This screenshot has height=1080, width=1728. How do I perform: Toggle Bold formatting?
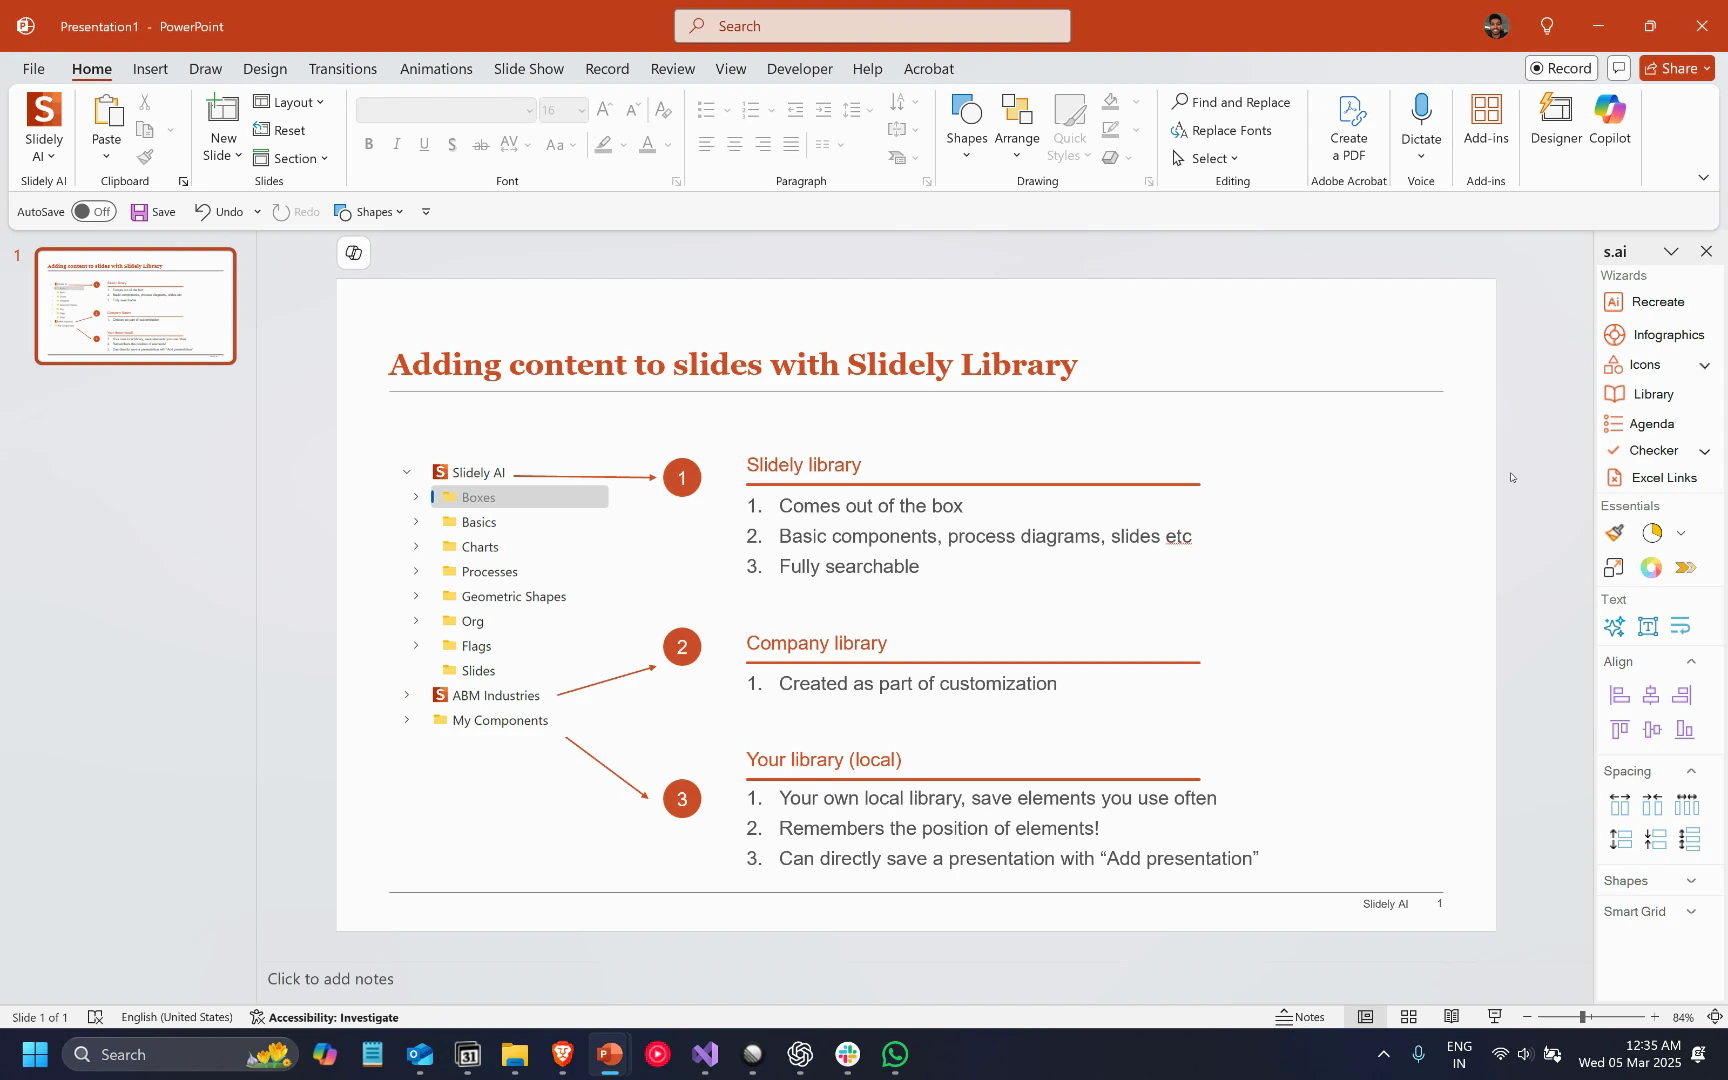point(369,145)
